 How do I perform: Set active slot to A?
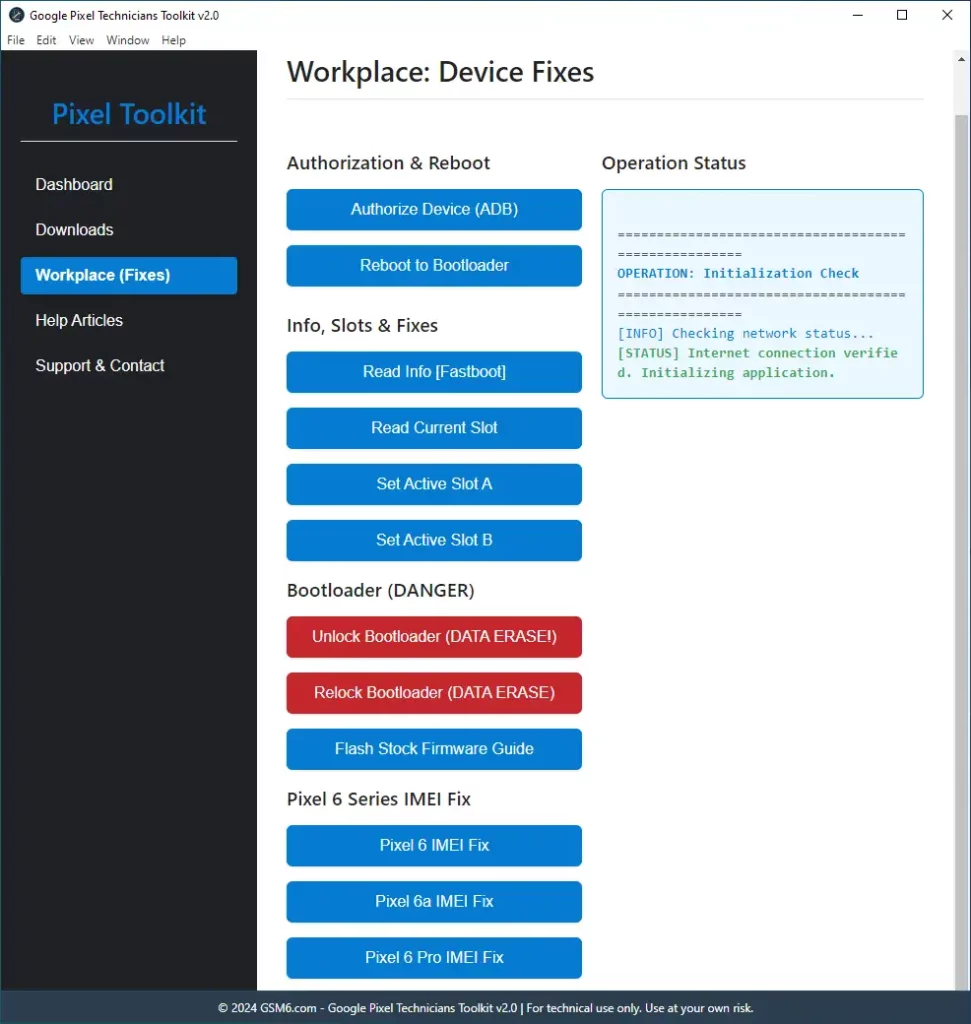tap(434, 484)
